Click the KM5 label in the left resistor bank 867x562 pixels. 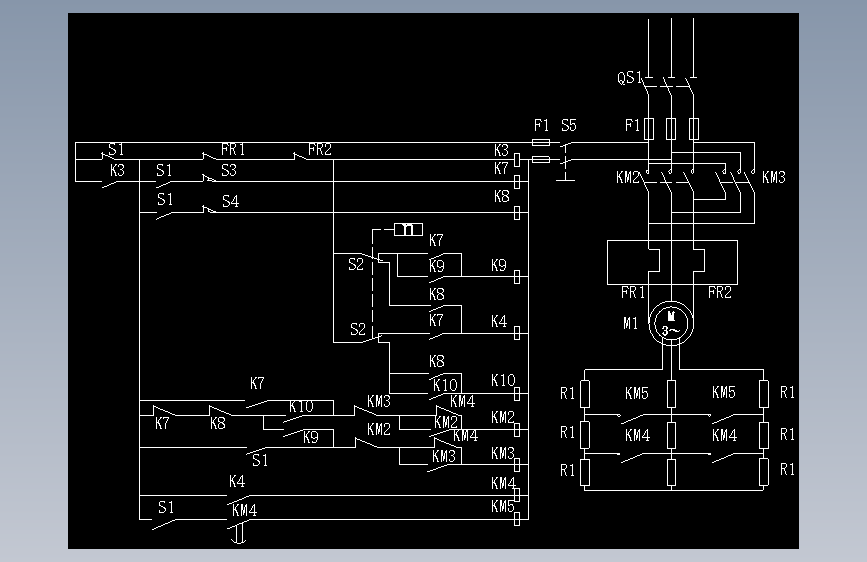click(636, 393)
